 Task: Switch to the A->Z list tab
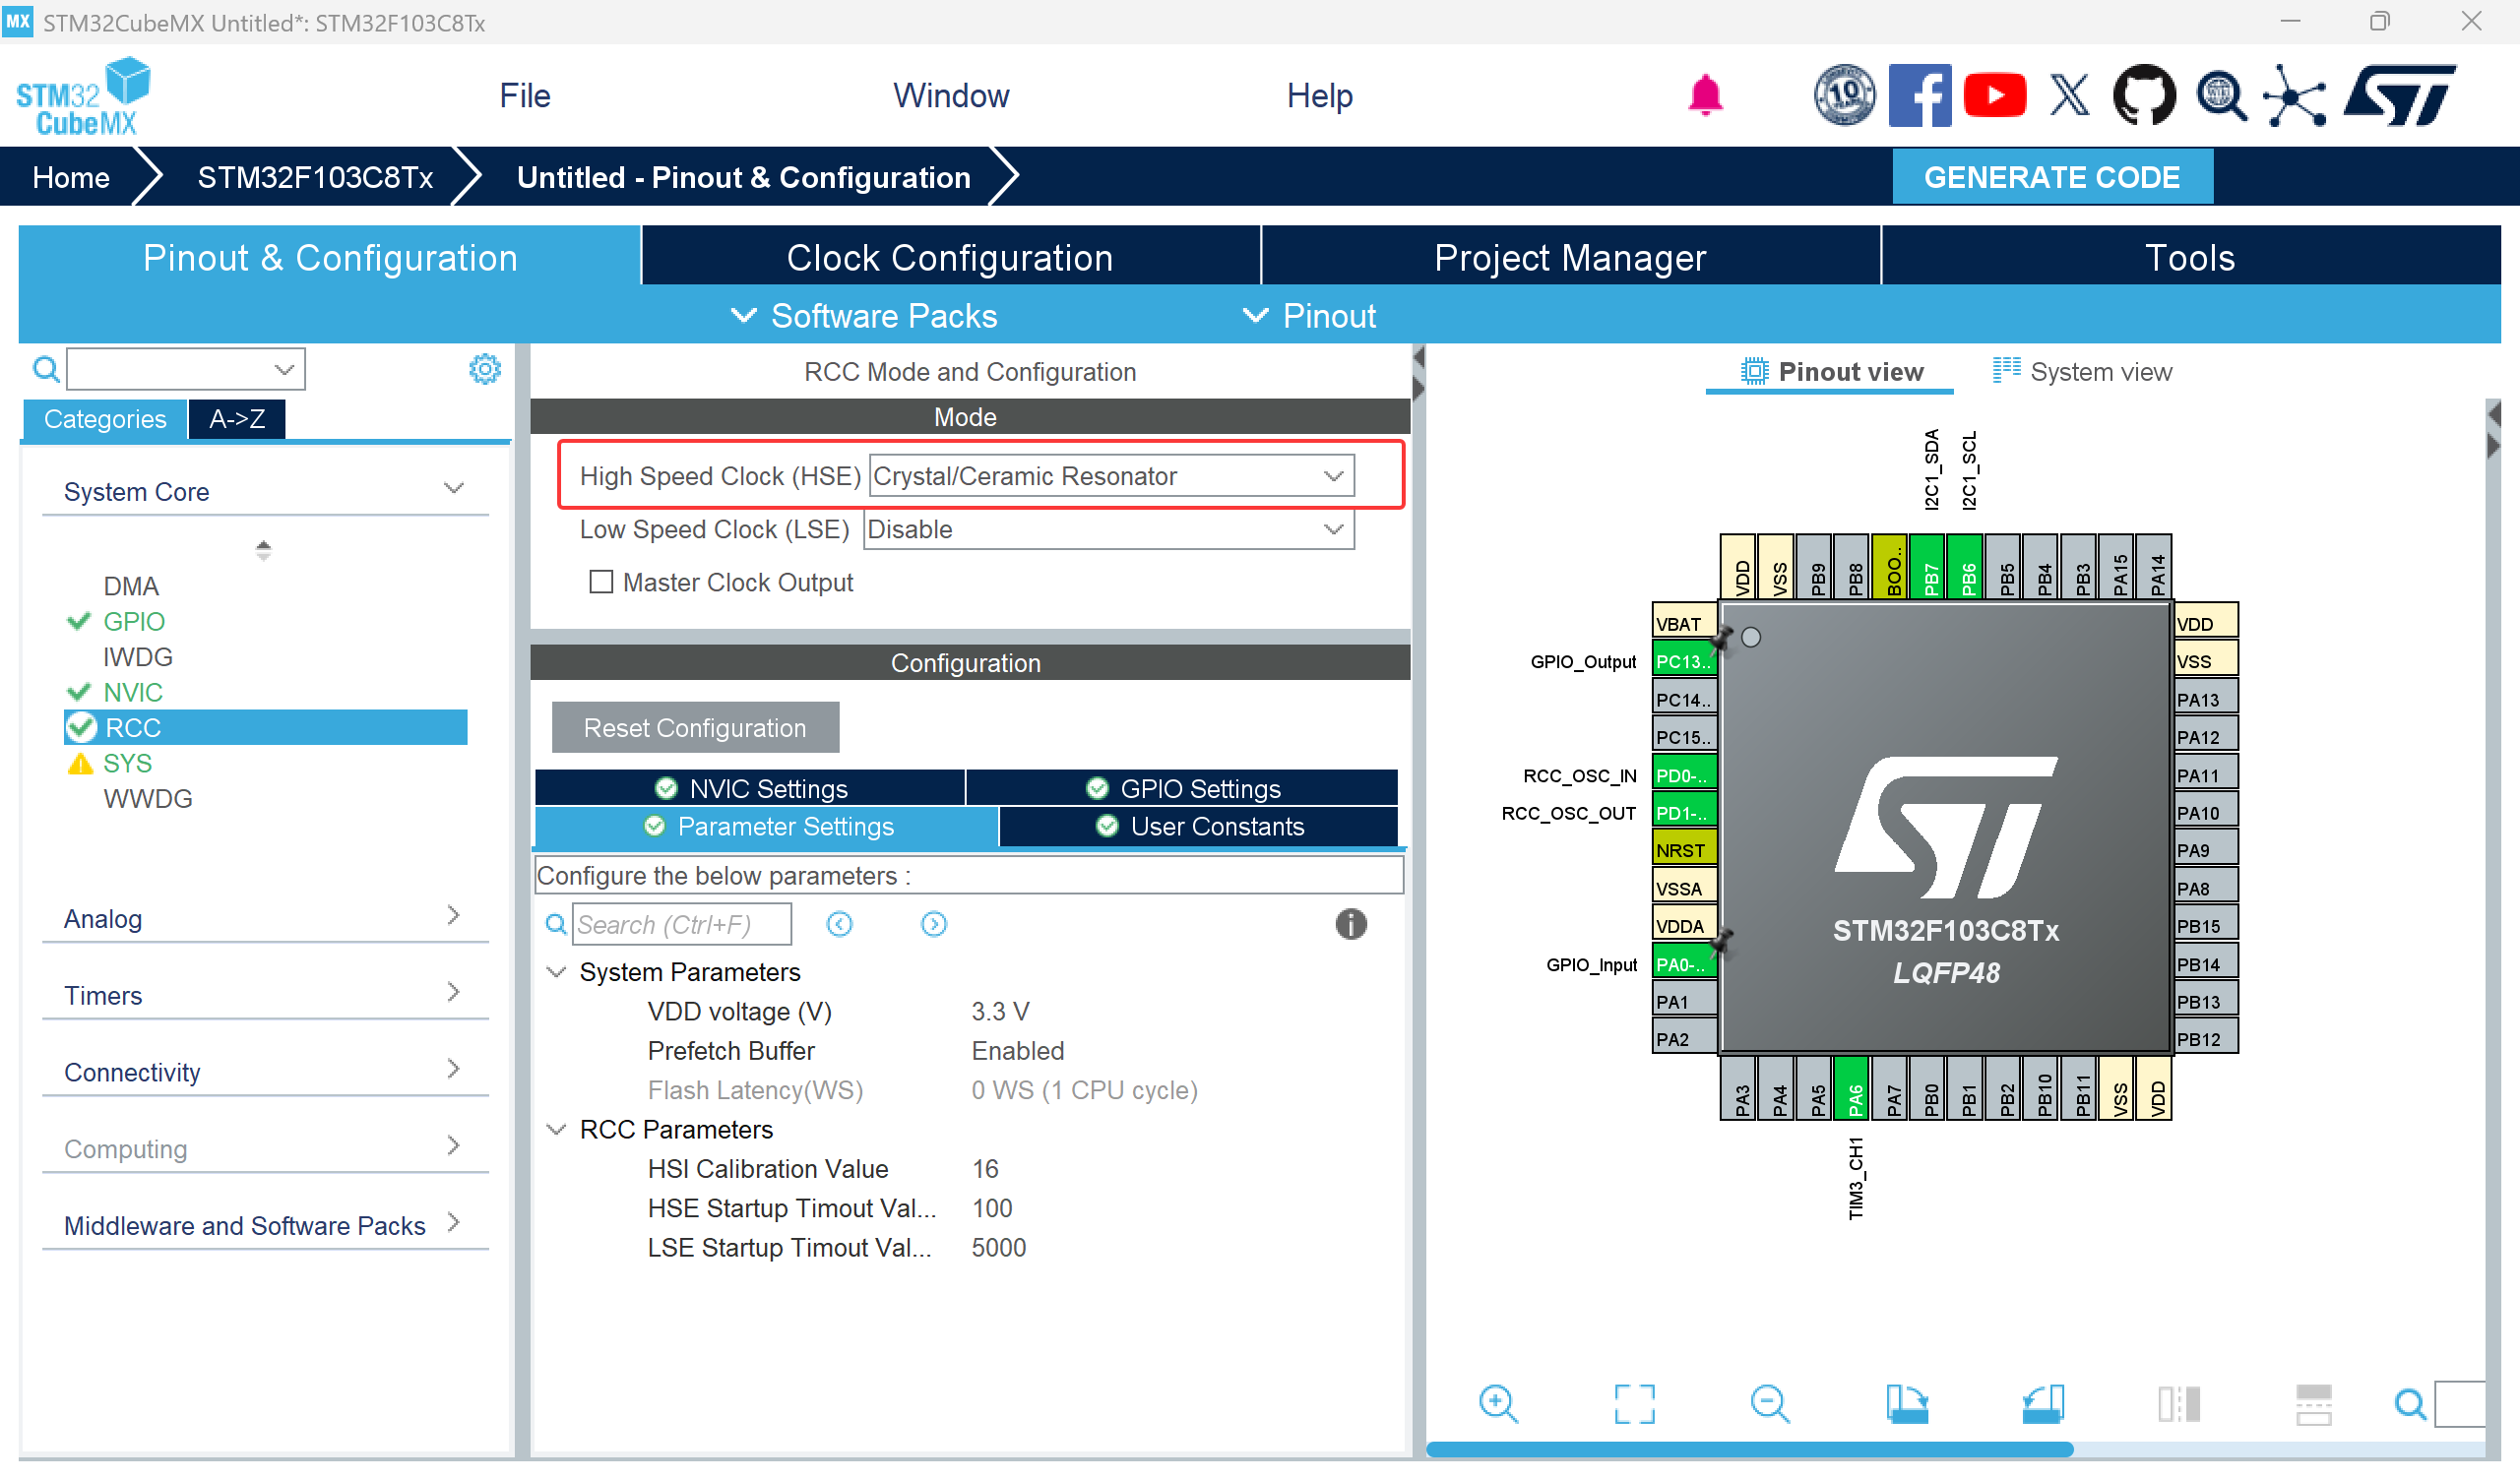click(x=237, y=419)
